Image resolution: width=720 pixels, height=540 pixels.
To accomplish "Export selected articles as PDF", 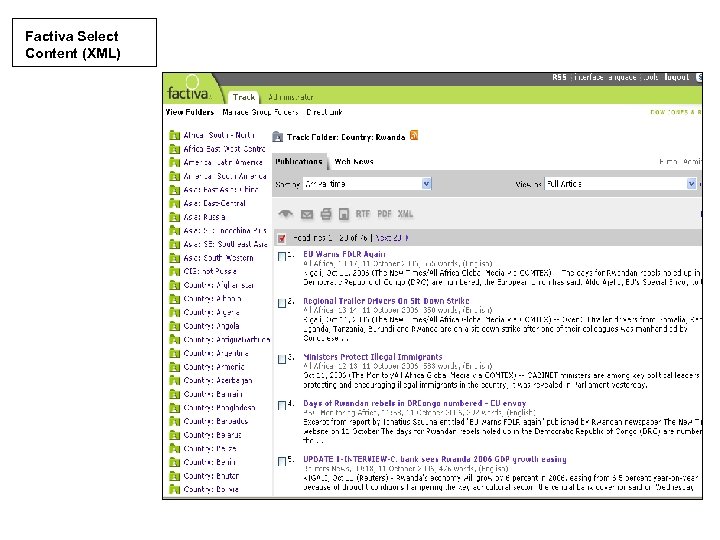I will coord(384,214).
